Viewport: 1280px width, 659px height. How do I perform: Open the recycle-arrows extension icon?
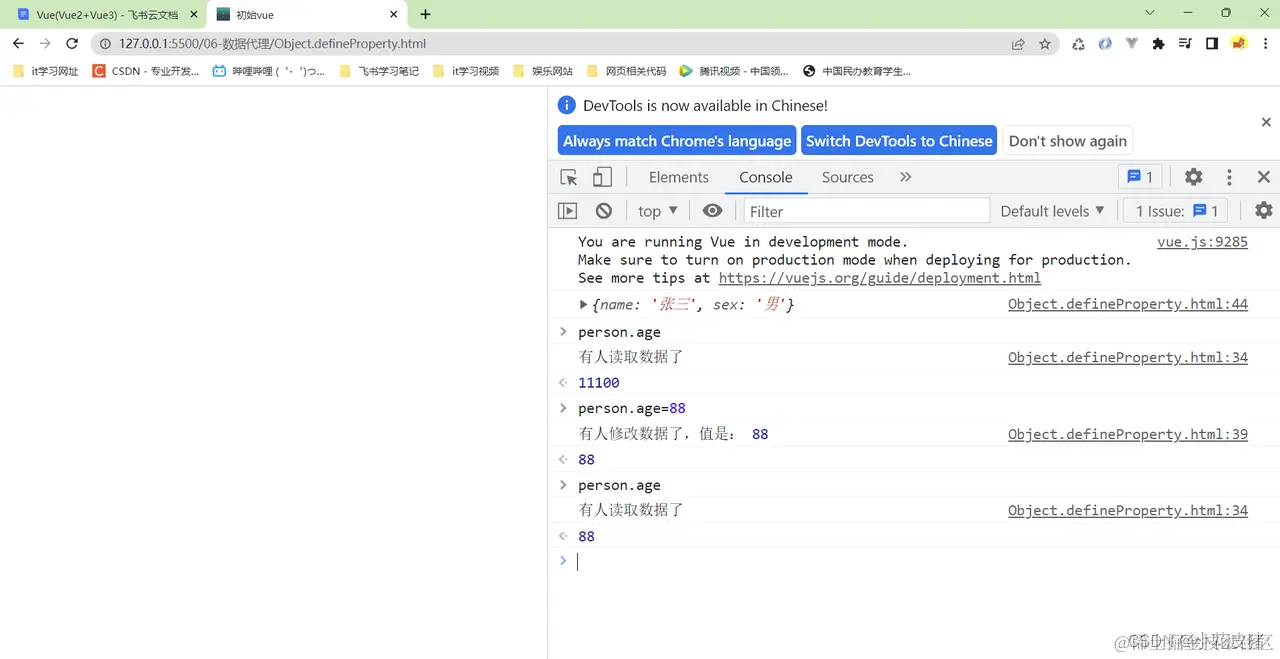[1078, 44]
